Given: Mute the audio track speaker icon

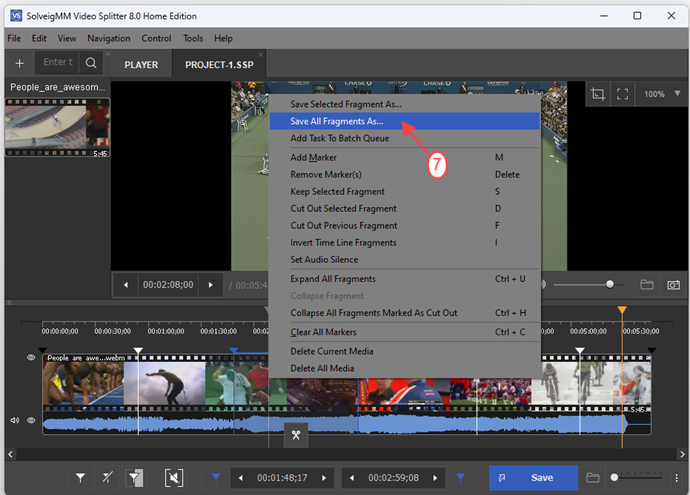Looking at the screenshot, I should (x=15, y=420).
